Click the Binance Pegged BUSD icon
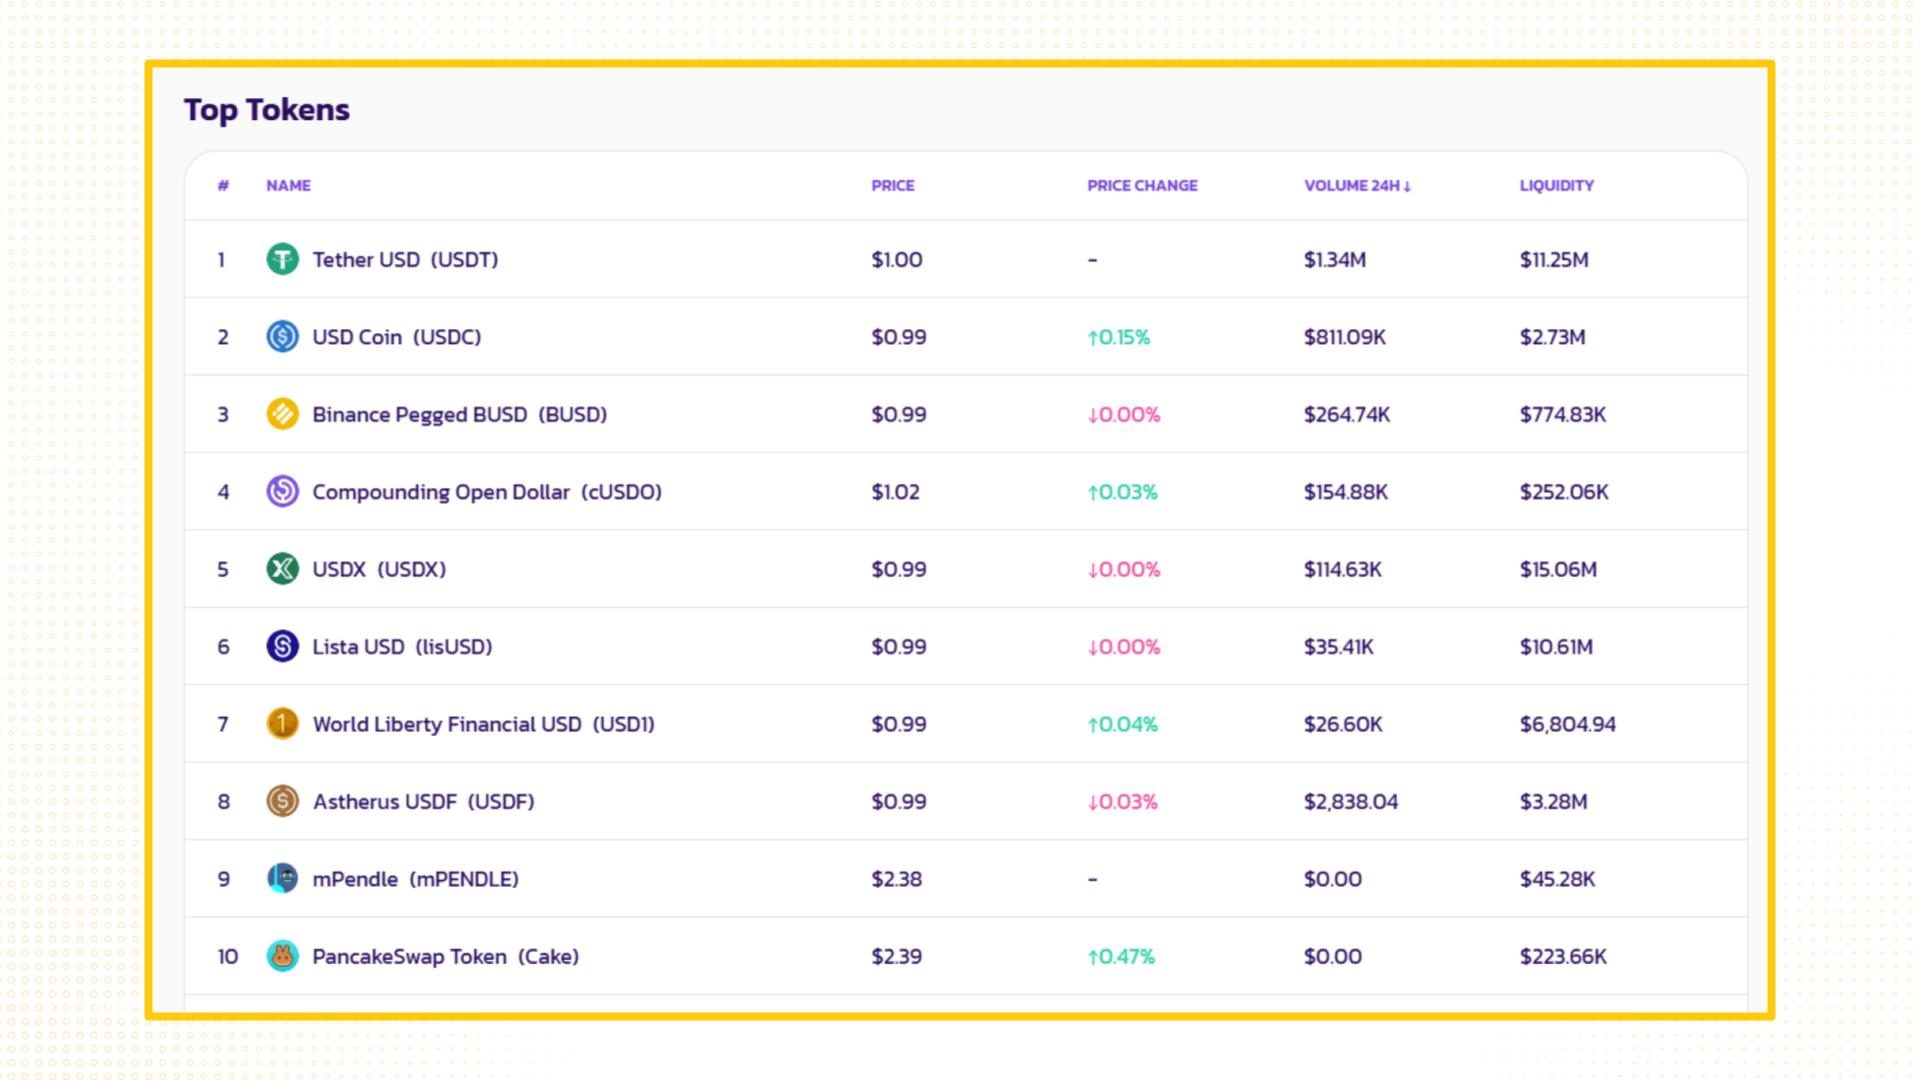The image size is (1920, 1080). pyautogui.click(x=282, y=414)
